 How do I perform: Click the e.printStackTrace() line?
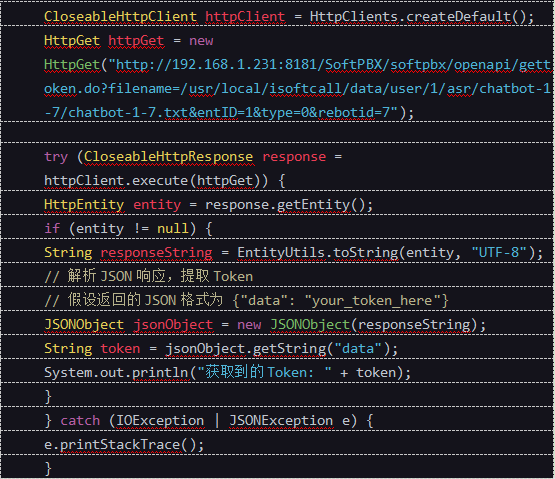coord(124,445)
